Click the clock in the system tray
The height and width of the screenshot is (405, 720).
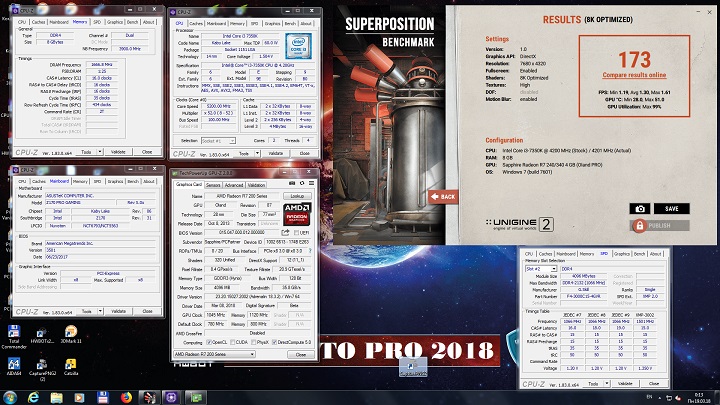click(700, 398)
